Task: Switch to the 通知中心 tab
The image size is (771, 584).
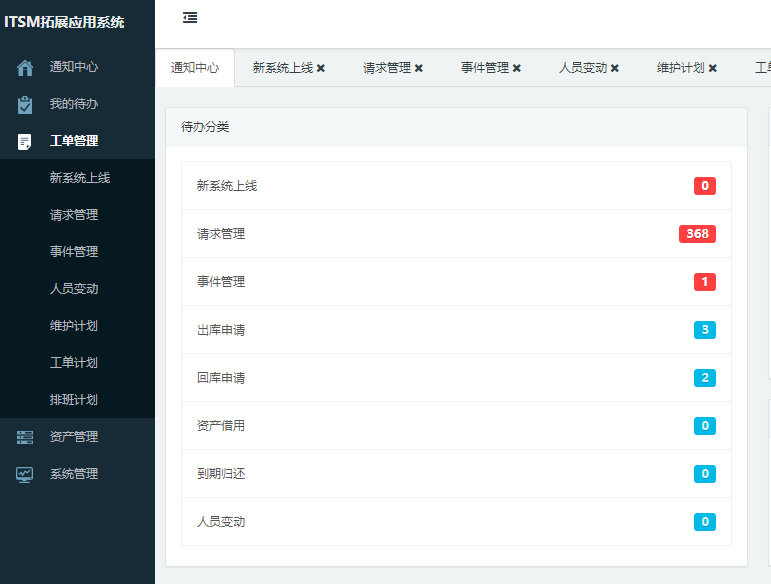Action: [195, 68]
